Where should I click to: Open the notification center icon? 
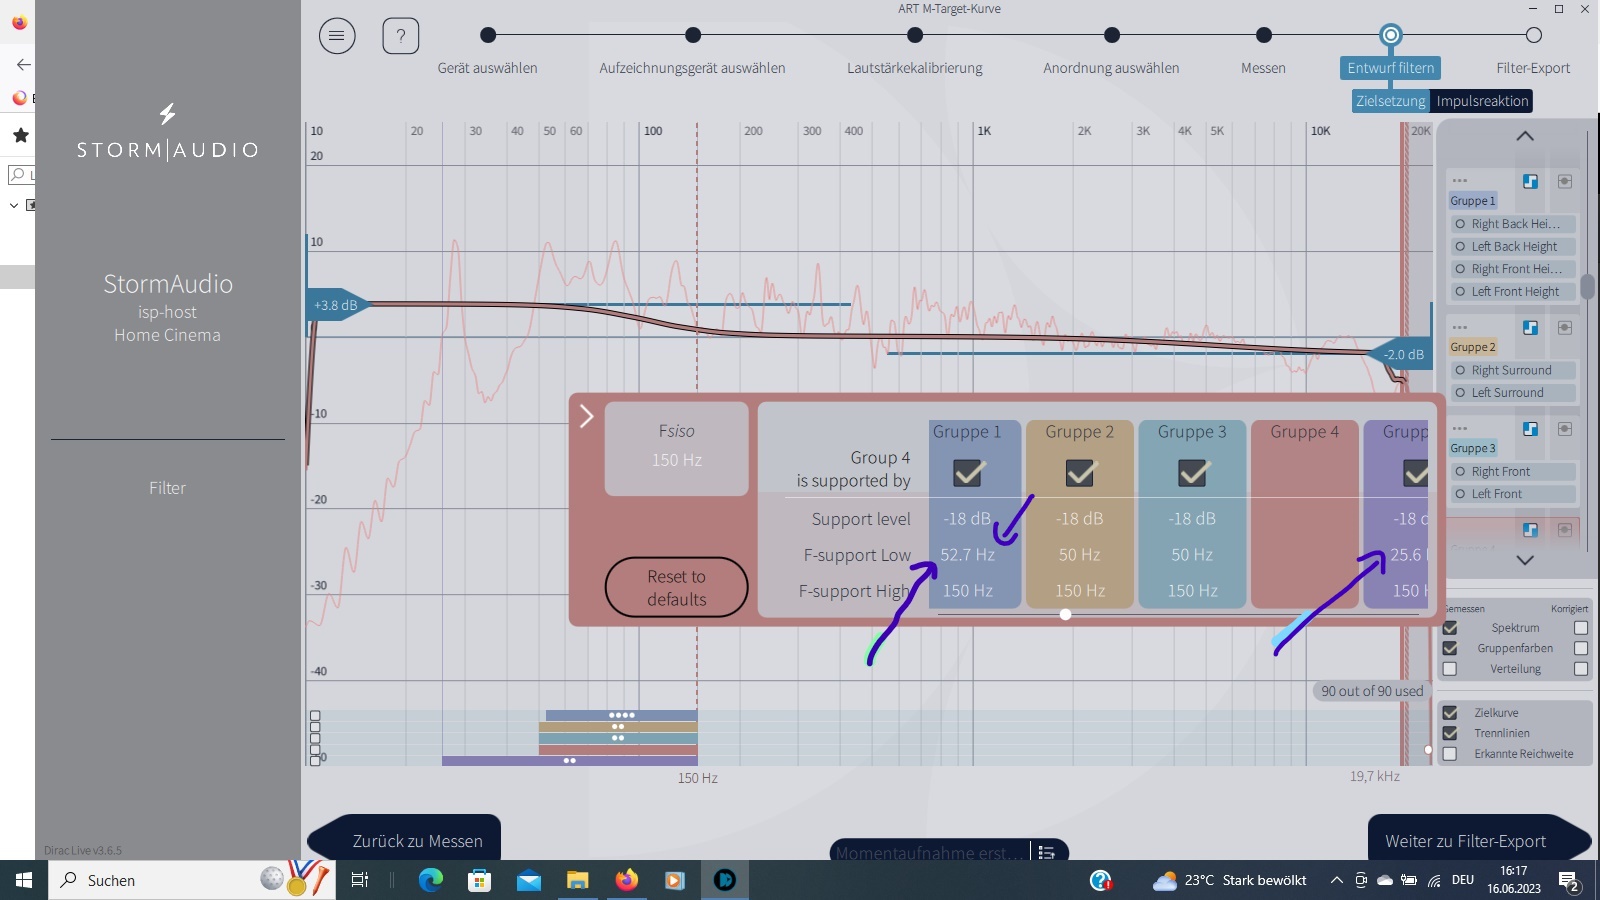pos(1570,881)
